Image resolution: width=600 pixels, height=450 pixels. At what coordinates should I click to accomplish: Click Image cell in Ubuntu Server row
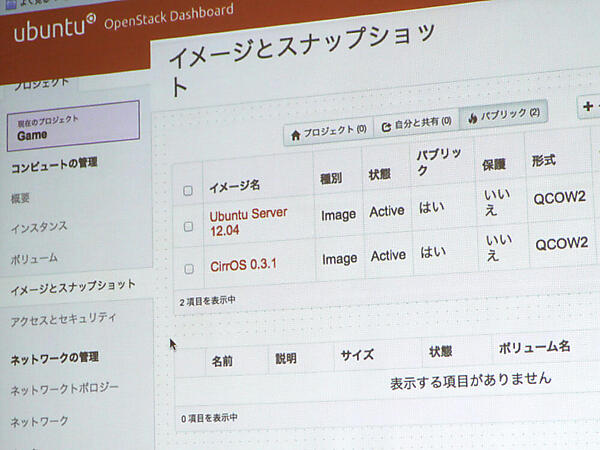click(x=339, y=215)
